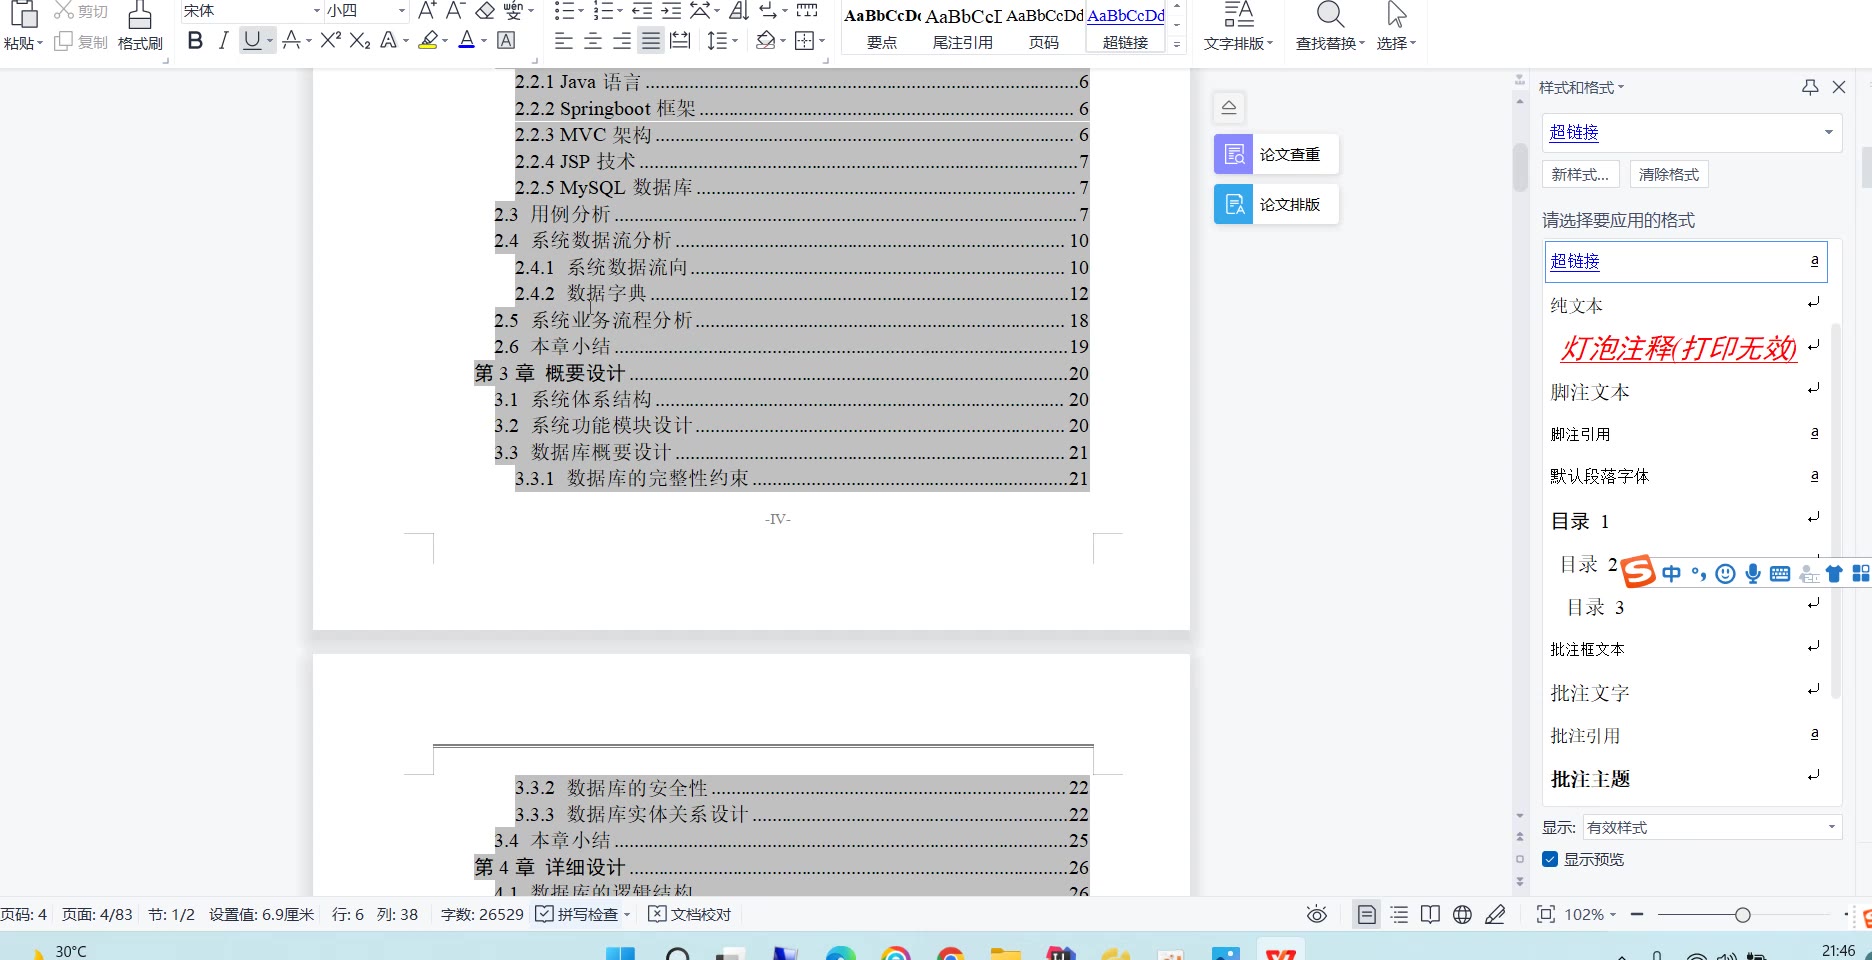This screenshot has height=960, width=1872.
Task: Click 新样式 button in styles pane
Action: [1581, 174]
